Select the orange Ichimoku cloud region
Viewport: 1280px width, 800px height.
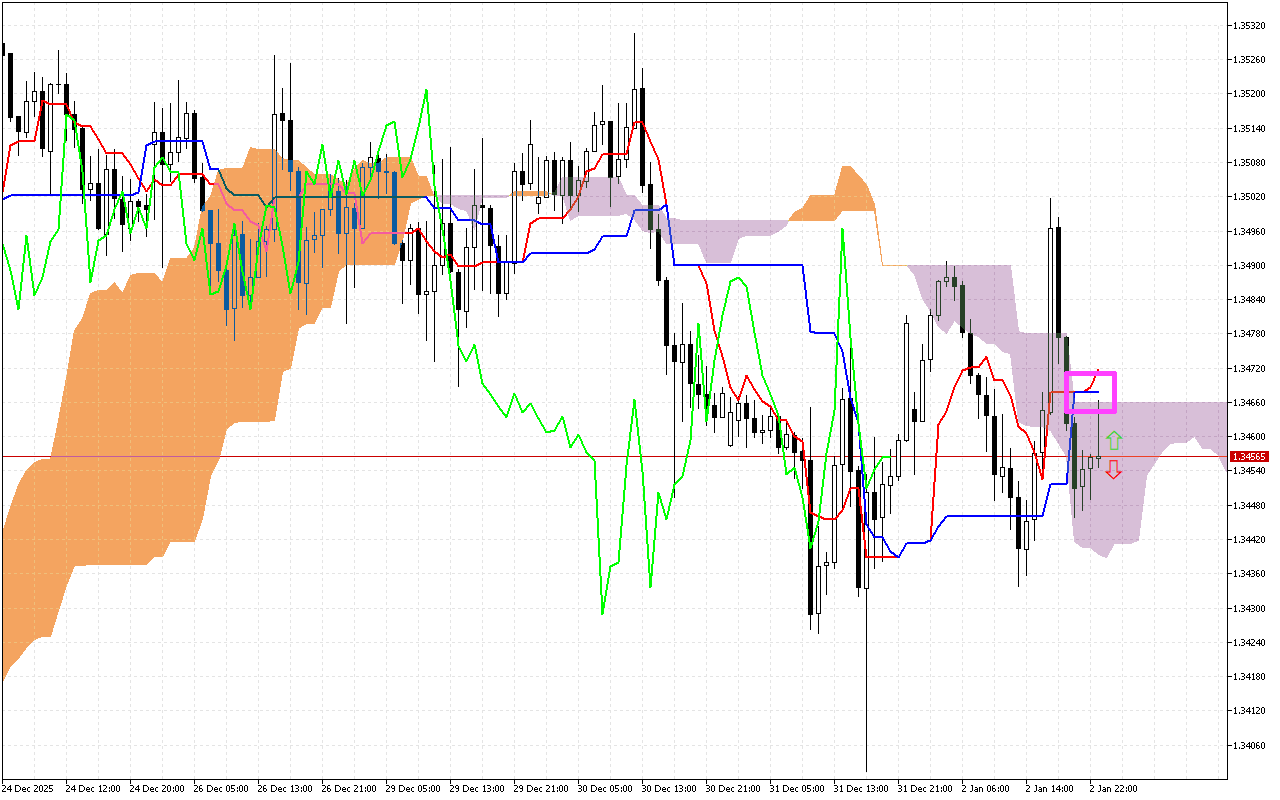(100, 500)
